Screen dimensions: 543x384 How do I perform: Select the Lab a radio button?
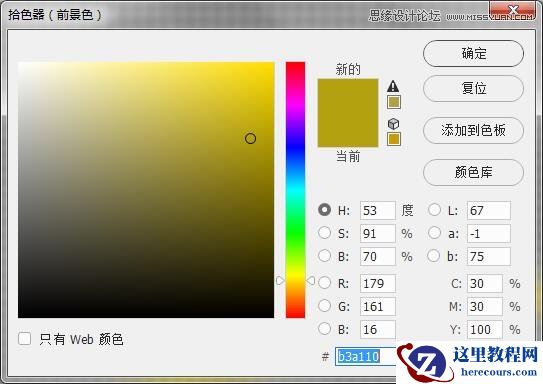[x=434, y=233]
